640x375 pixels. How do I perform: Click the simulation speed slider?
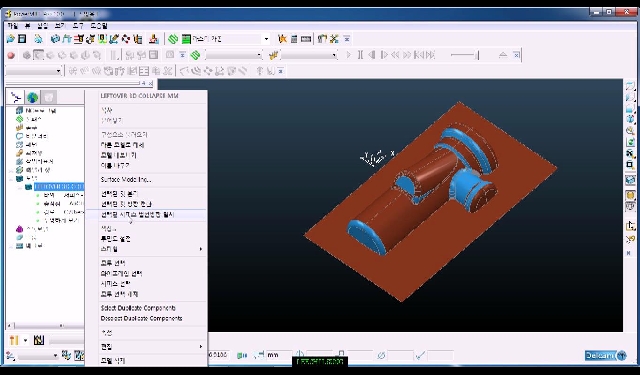point(464,55)
